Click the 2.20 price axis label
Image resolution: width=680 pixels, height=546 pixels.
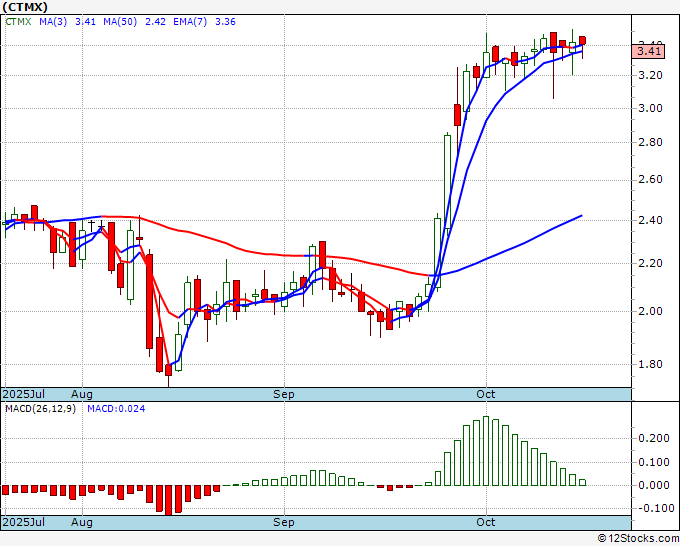pyautogui.click(x=651, y=263)
